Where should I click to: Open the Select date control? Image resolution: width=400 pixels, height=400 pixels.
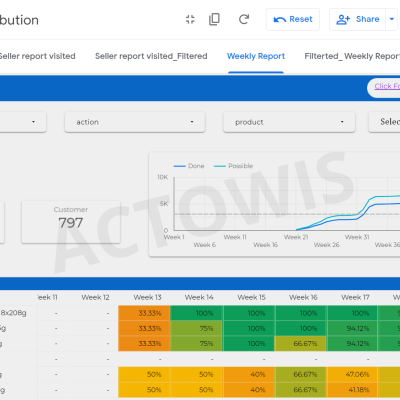384,122
